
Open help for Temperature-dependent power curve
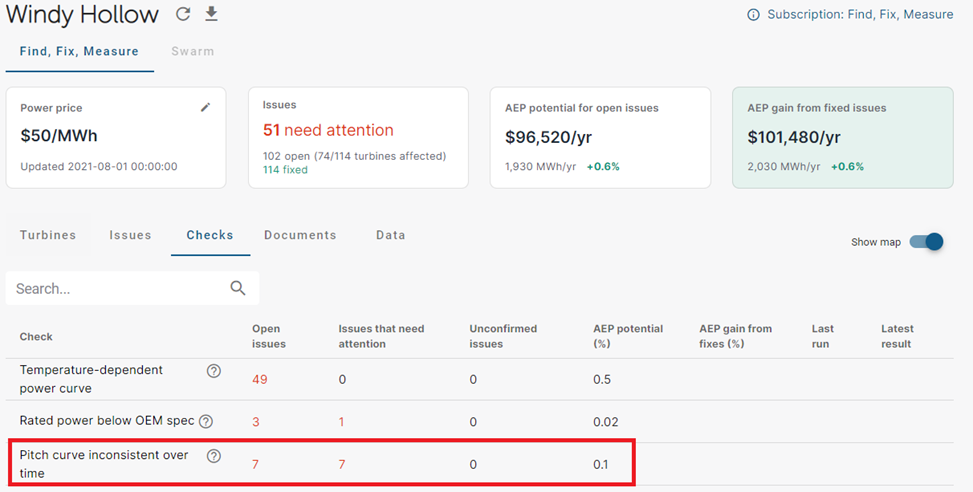213,371
